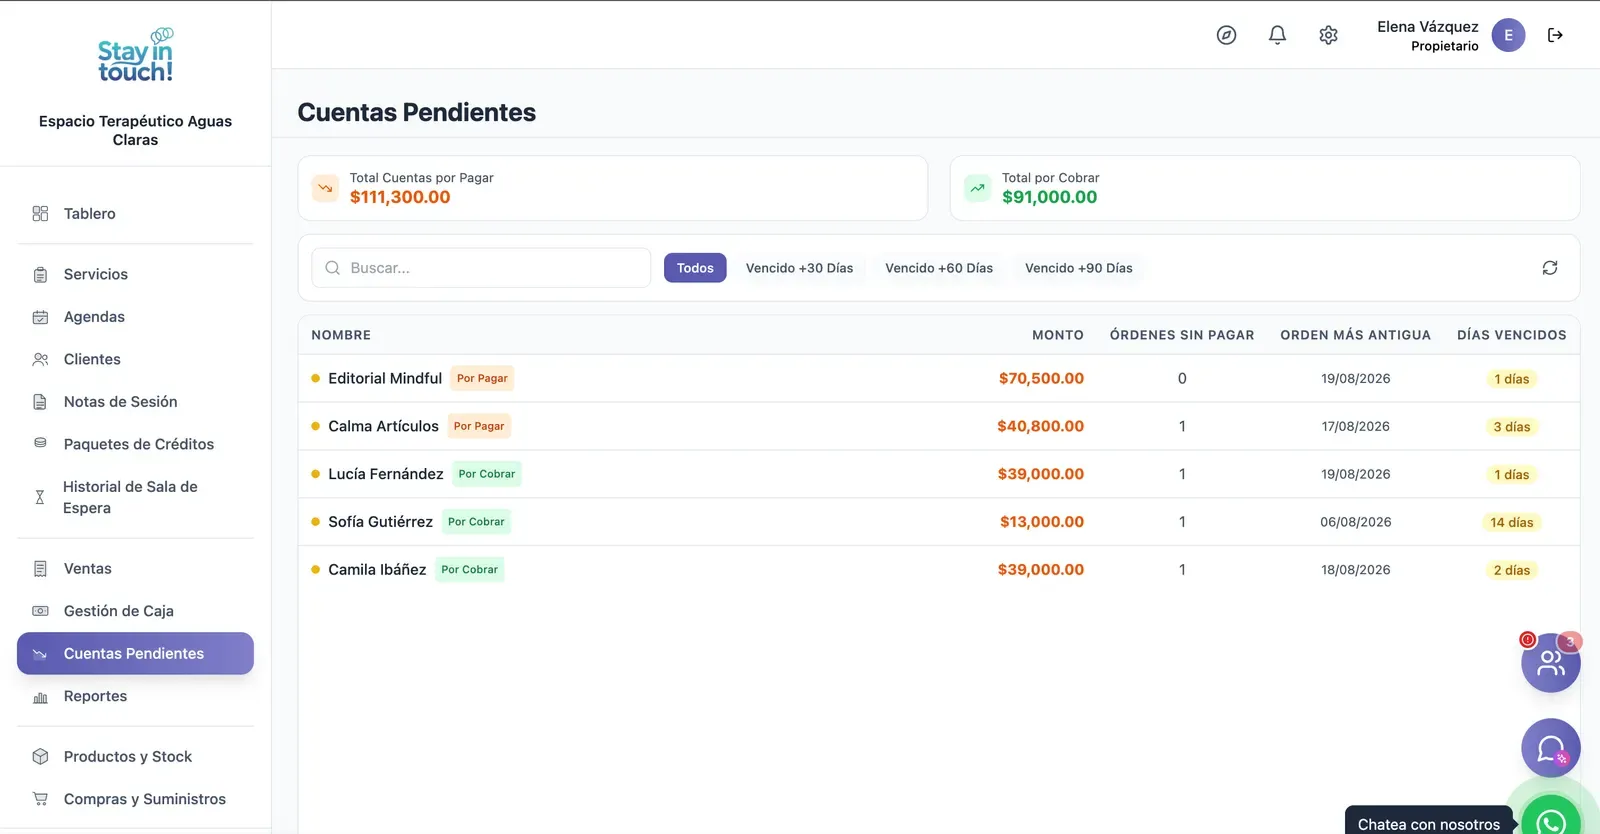The width and height of the screenshot is (1600, 834).
Task: Open Gestión de Caja in sidebar
Action: 135,611
